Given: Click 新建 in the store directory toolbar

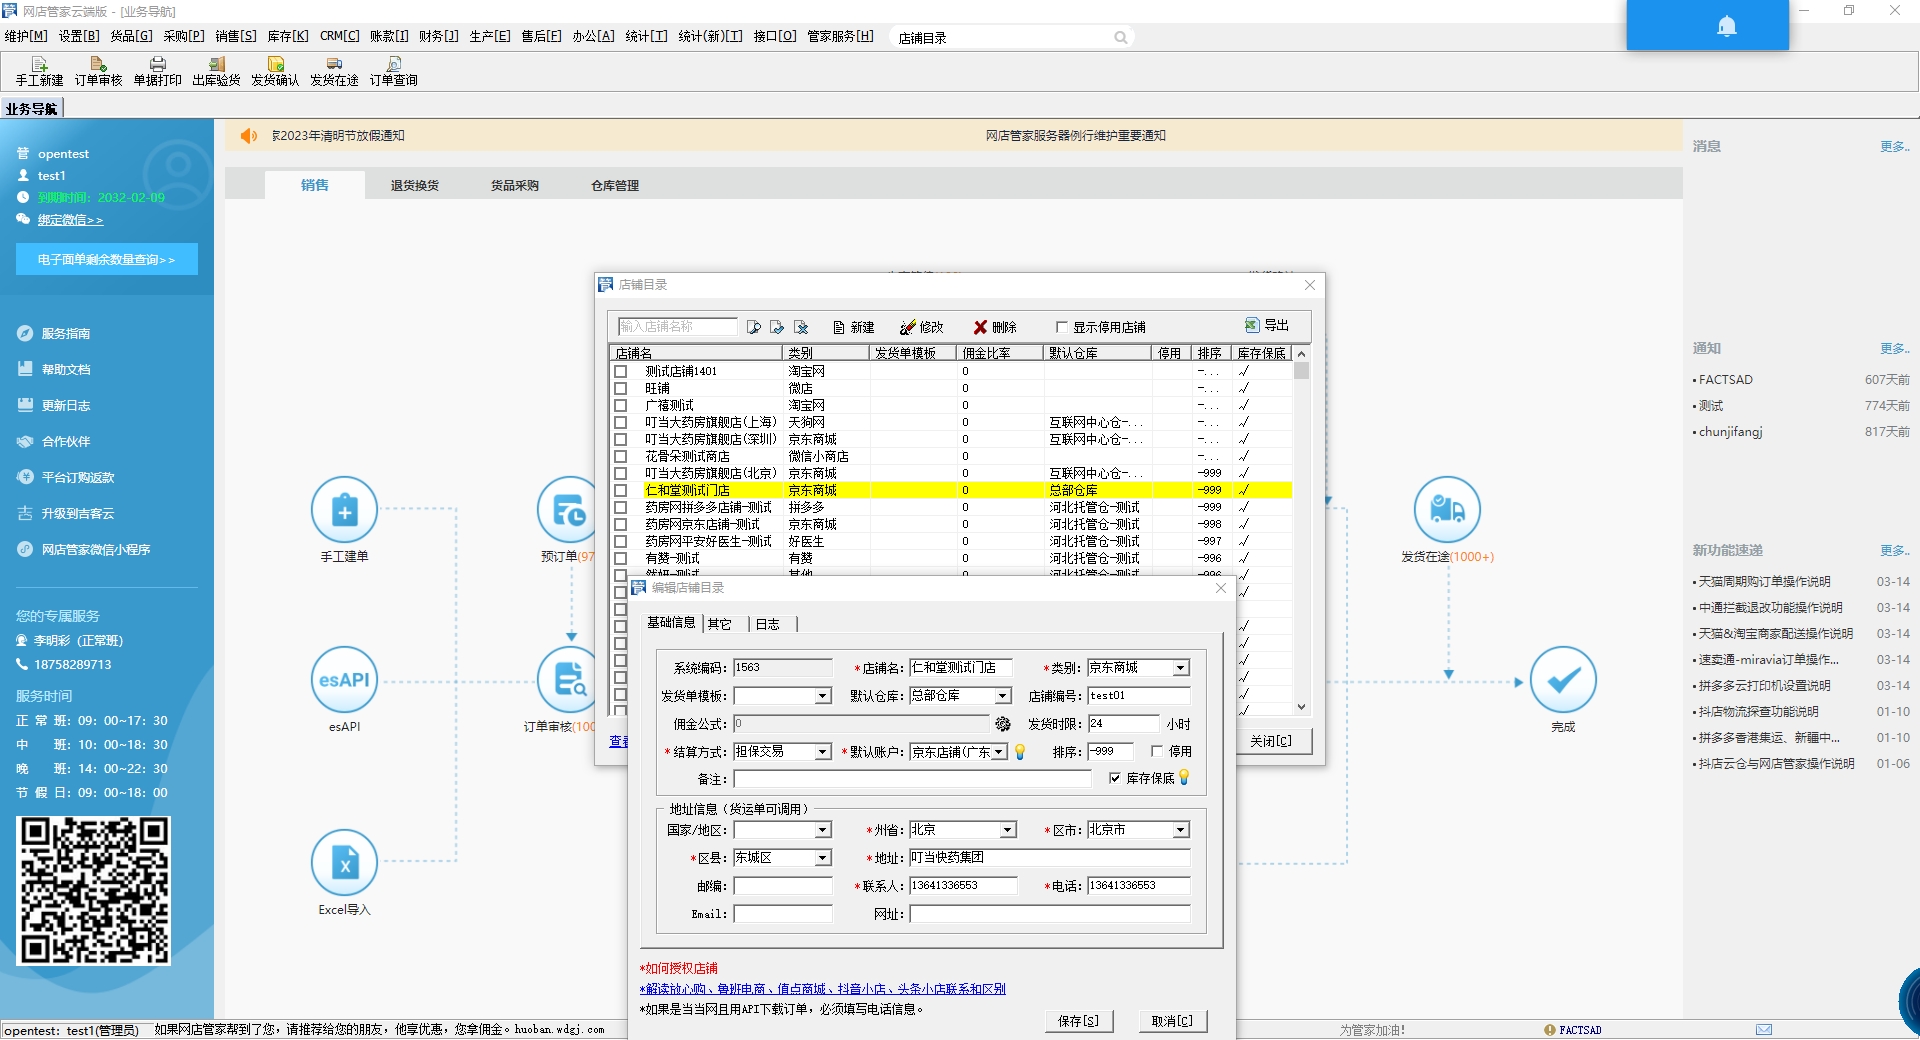Looking at the screenshot, I should 854,327.
